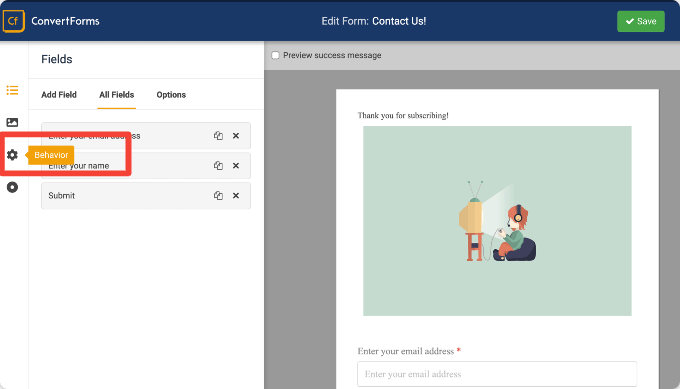Duplicate the Submit field

click(218, 196)
